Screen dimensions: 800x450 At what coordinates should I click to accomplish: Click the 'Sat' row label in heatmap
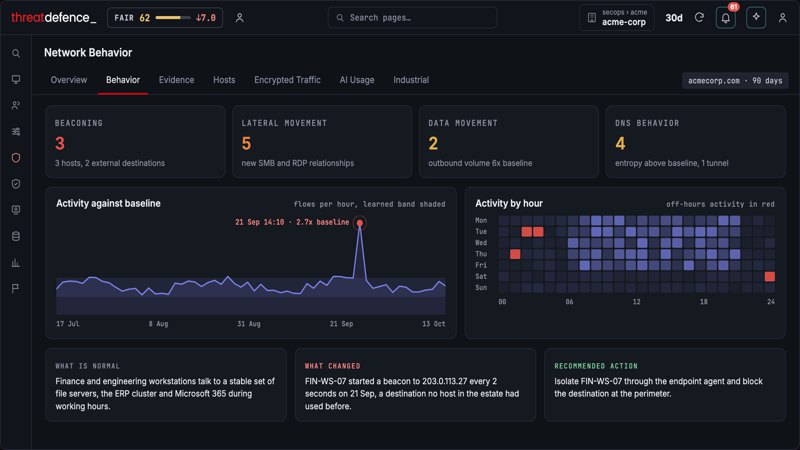coord(481,277)
